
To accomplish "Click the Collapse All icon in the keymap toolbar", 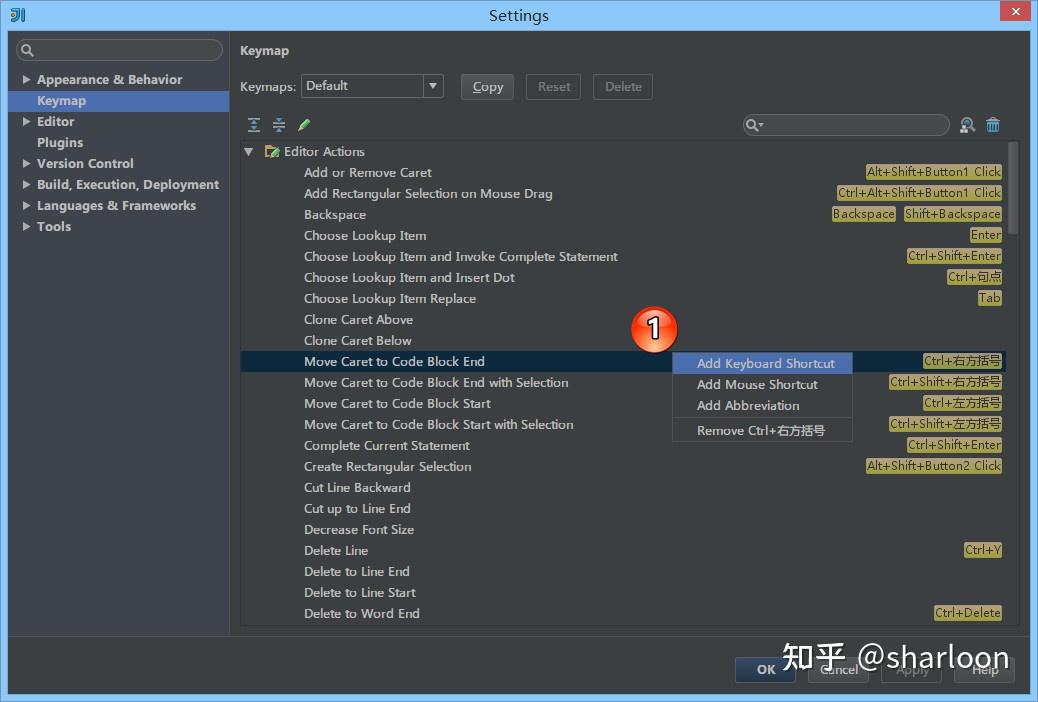I will tap(278, 124).
